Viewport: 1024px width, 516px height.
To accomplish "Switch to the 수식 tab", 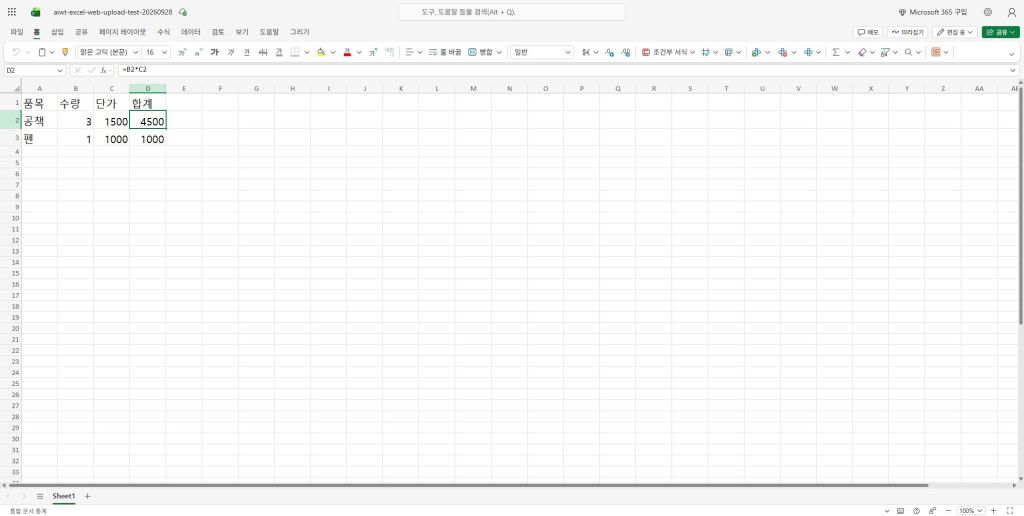I will coord(163,31).
